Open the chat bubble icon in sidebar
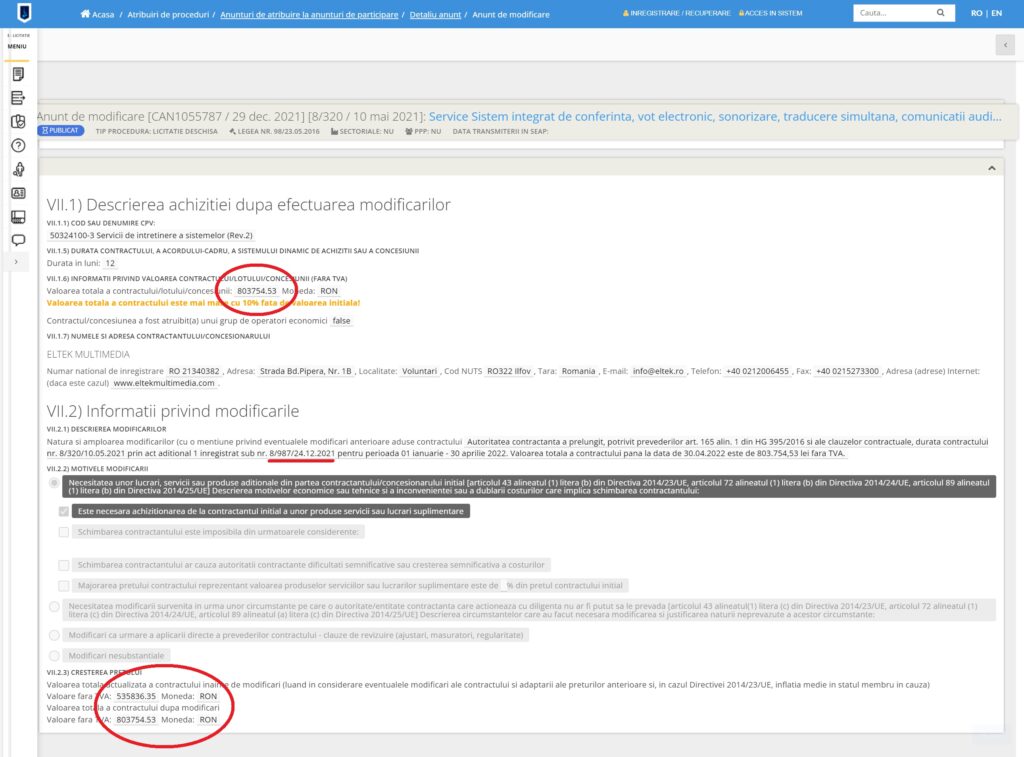The height and width of the screenshot is (757, 1024). pyautogui.click(x=18, y=240)
